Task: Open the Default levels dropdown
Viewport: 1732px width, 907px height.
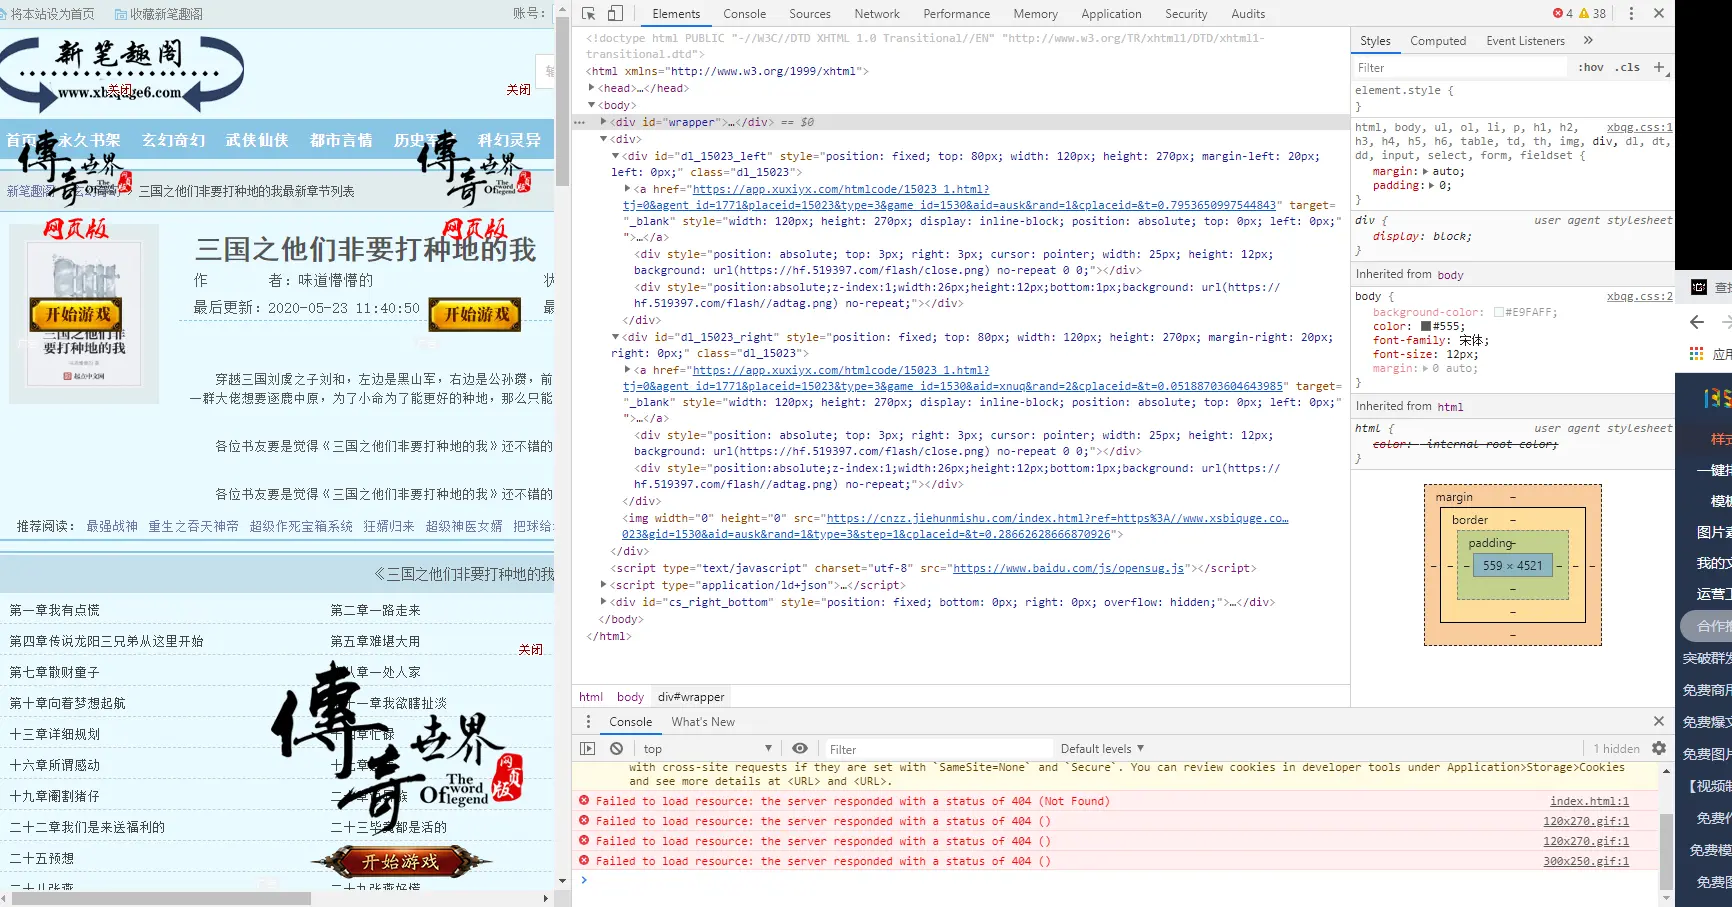Action: tap(1102, 749)
